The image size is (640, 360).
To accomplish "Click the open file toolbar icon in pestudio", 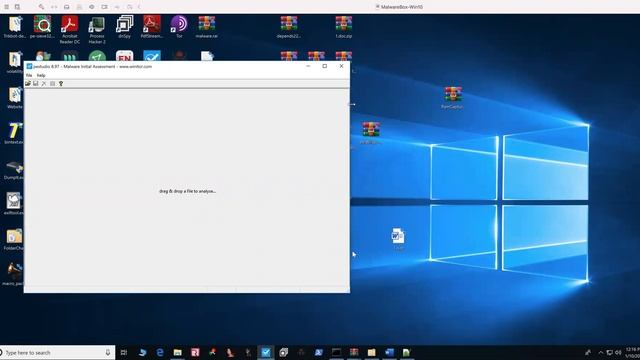I will (x=28, y=84).
